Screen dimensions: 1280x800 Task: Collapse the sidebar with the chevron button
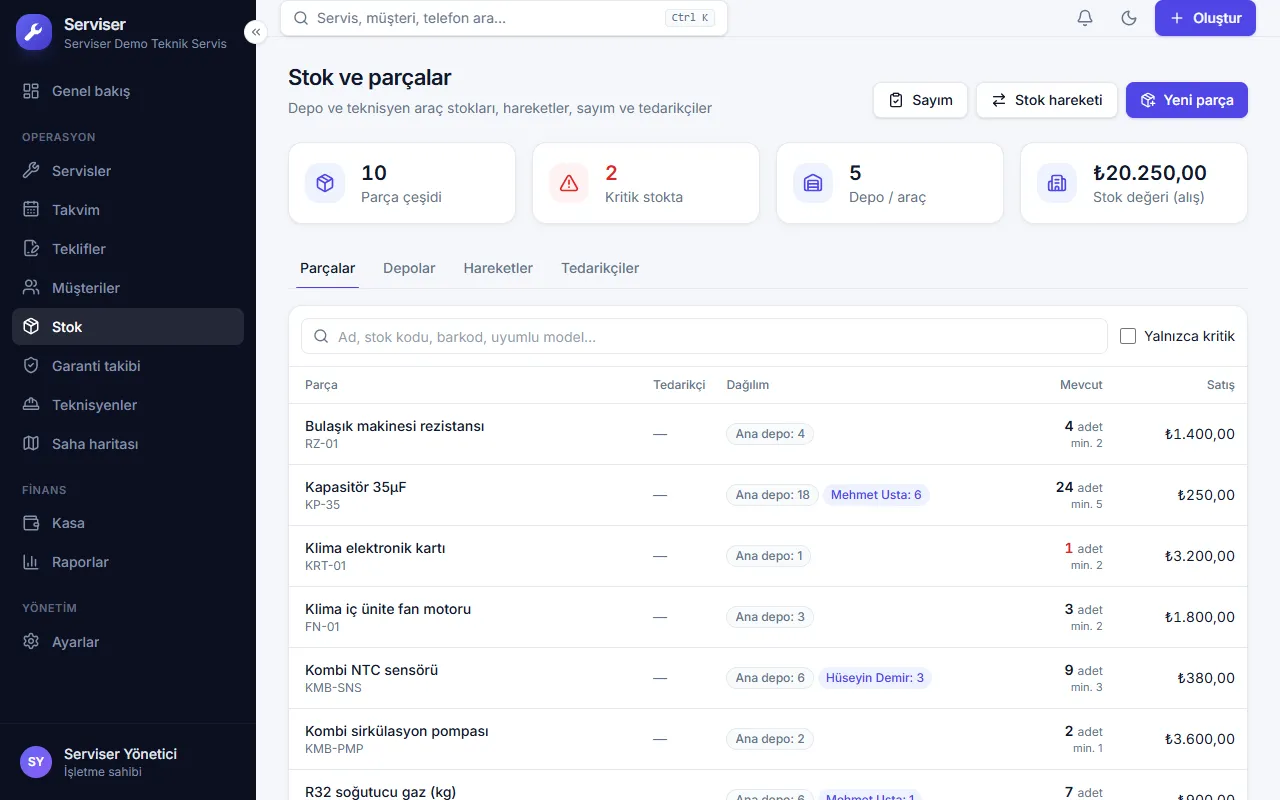point(256,32)
